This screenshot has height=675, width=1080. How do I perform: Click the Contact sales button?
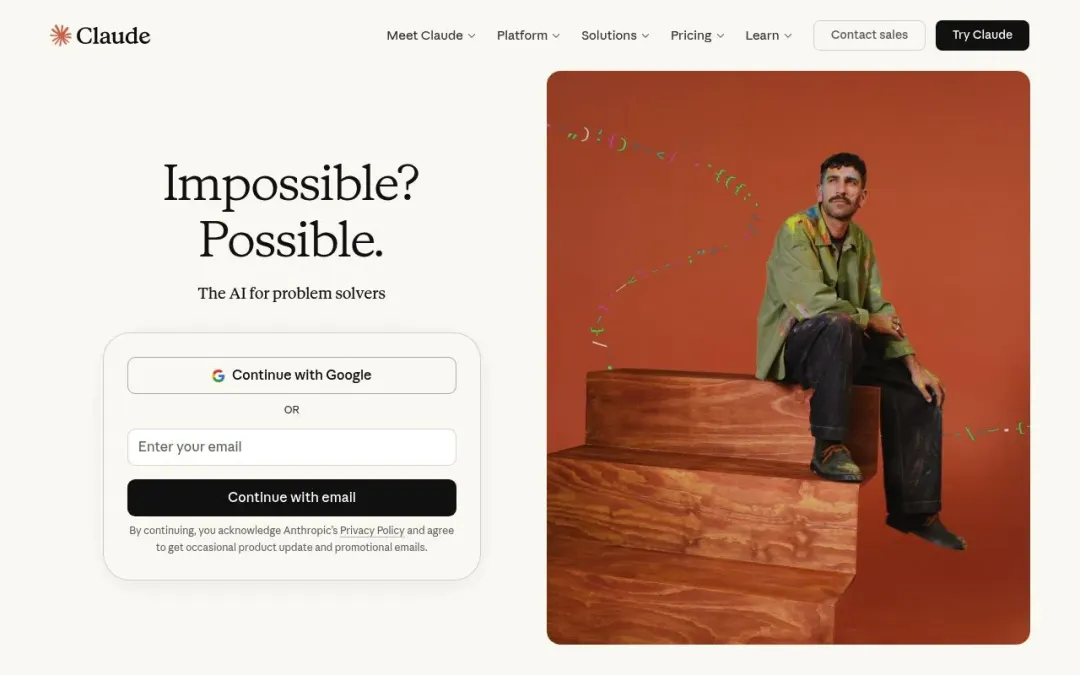pyautogui.click(x=869, y=35)
